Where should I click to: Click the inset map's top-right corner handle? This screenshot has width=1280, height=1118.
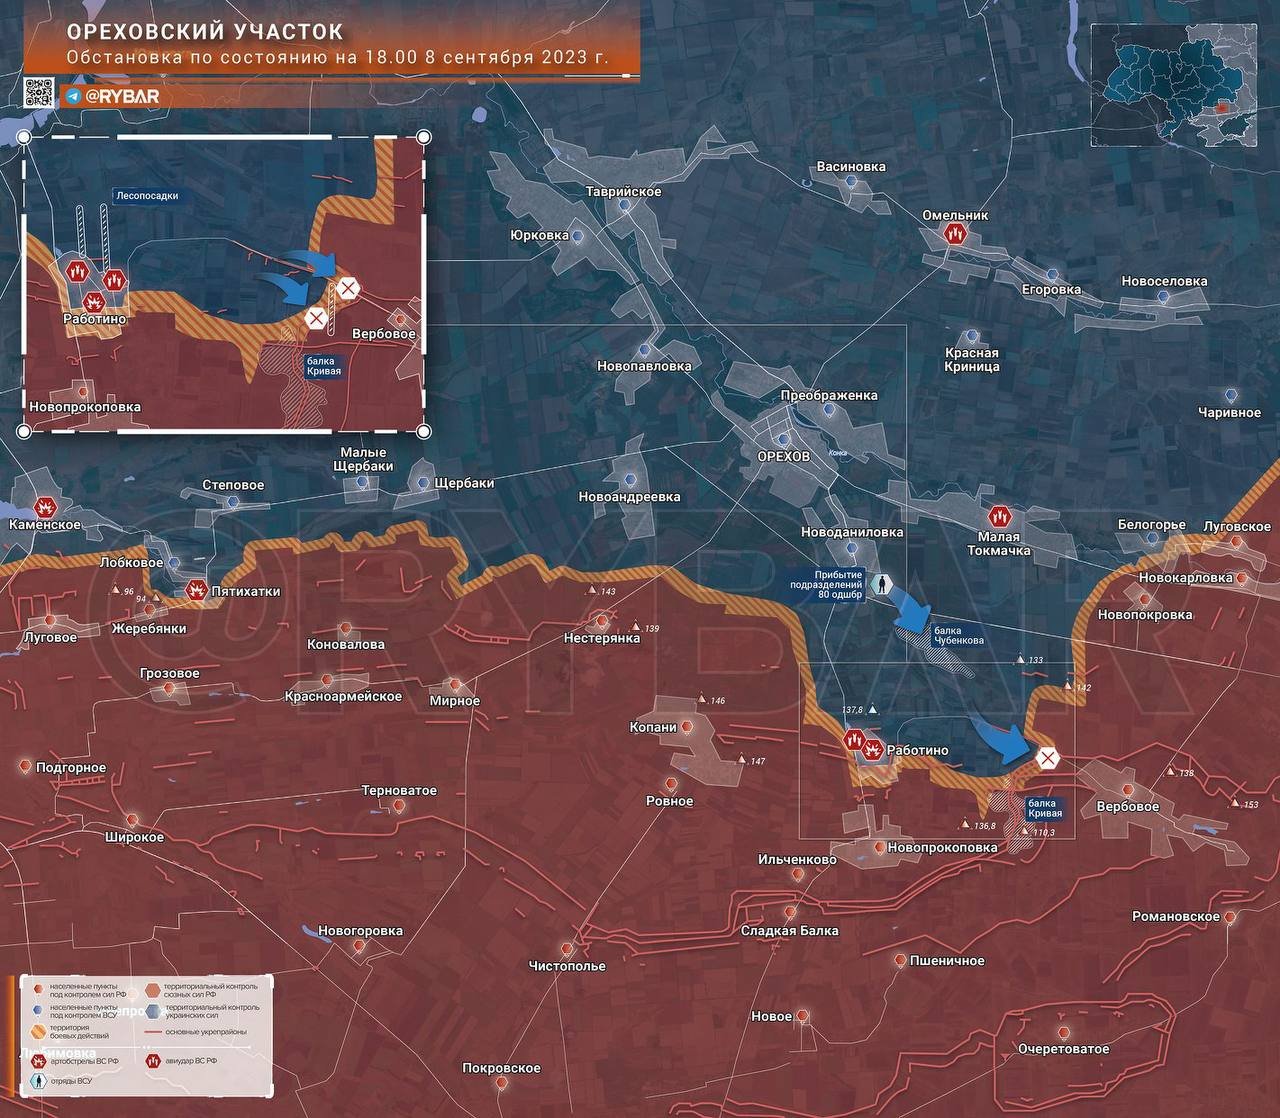(424, 137)
